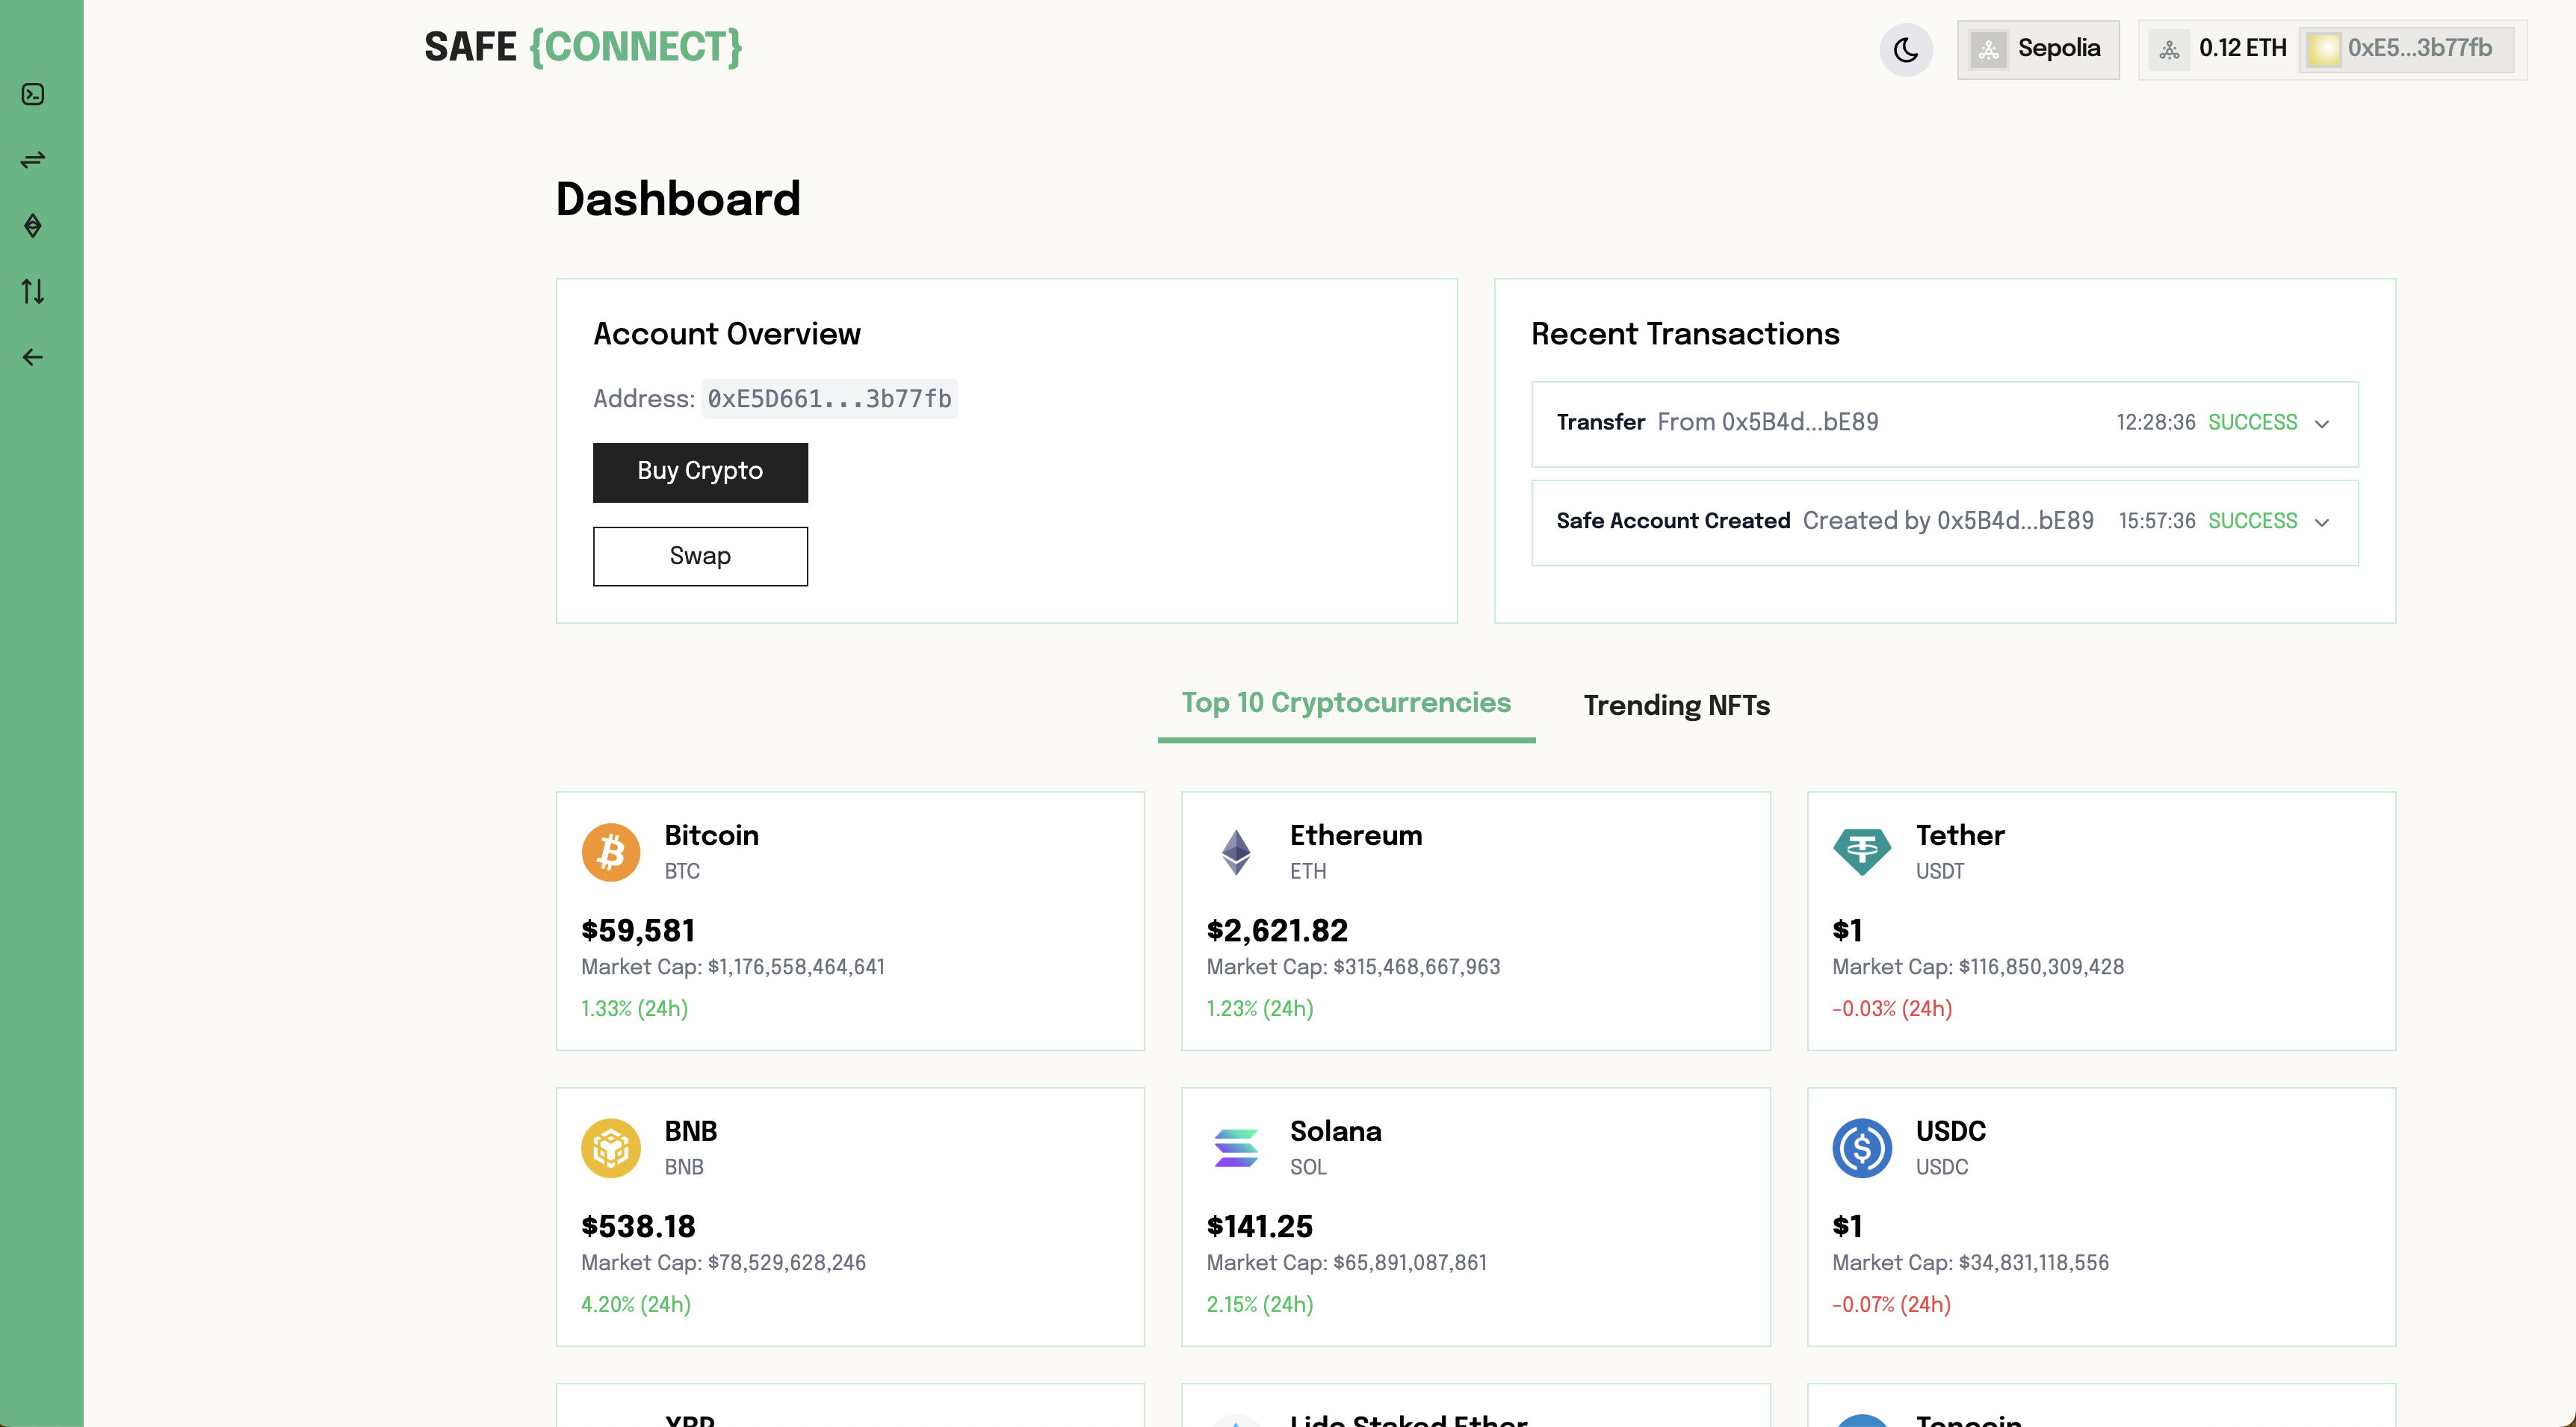Click the up-down arrows sidebar icon
The height and width of the screenshot is (1427, 2576).
[33, 291]
